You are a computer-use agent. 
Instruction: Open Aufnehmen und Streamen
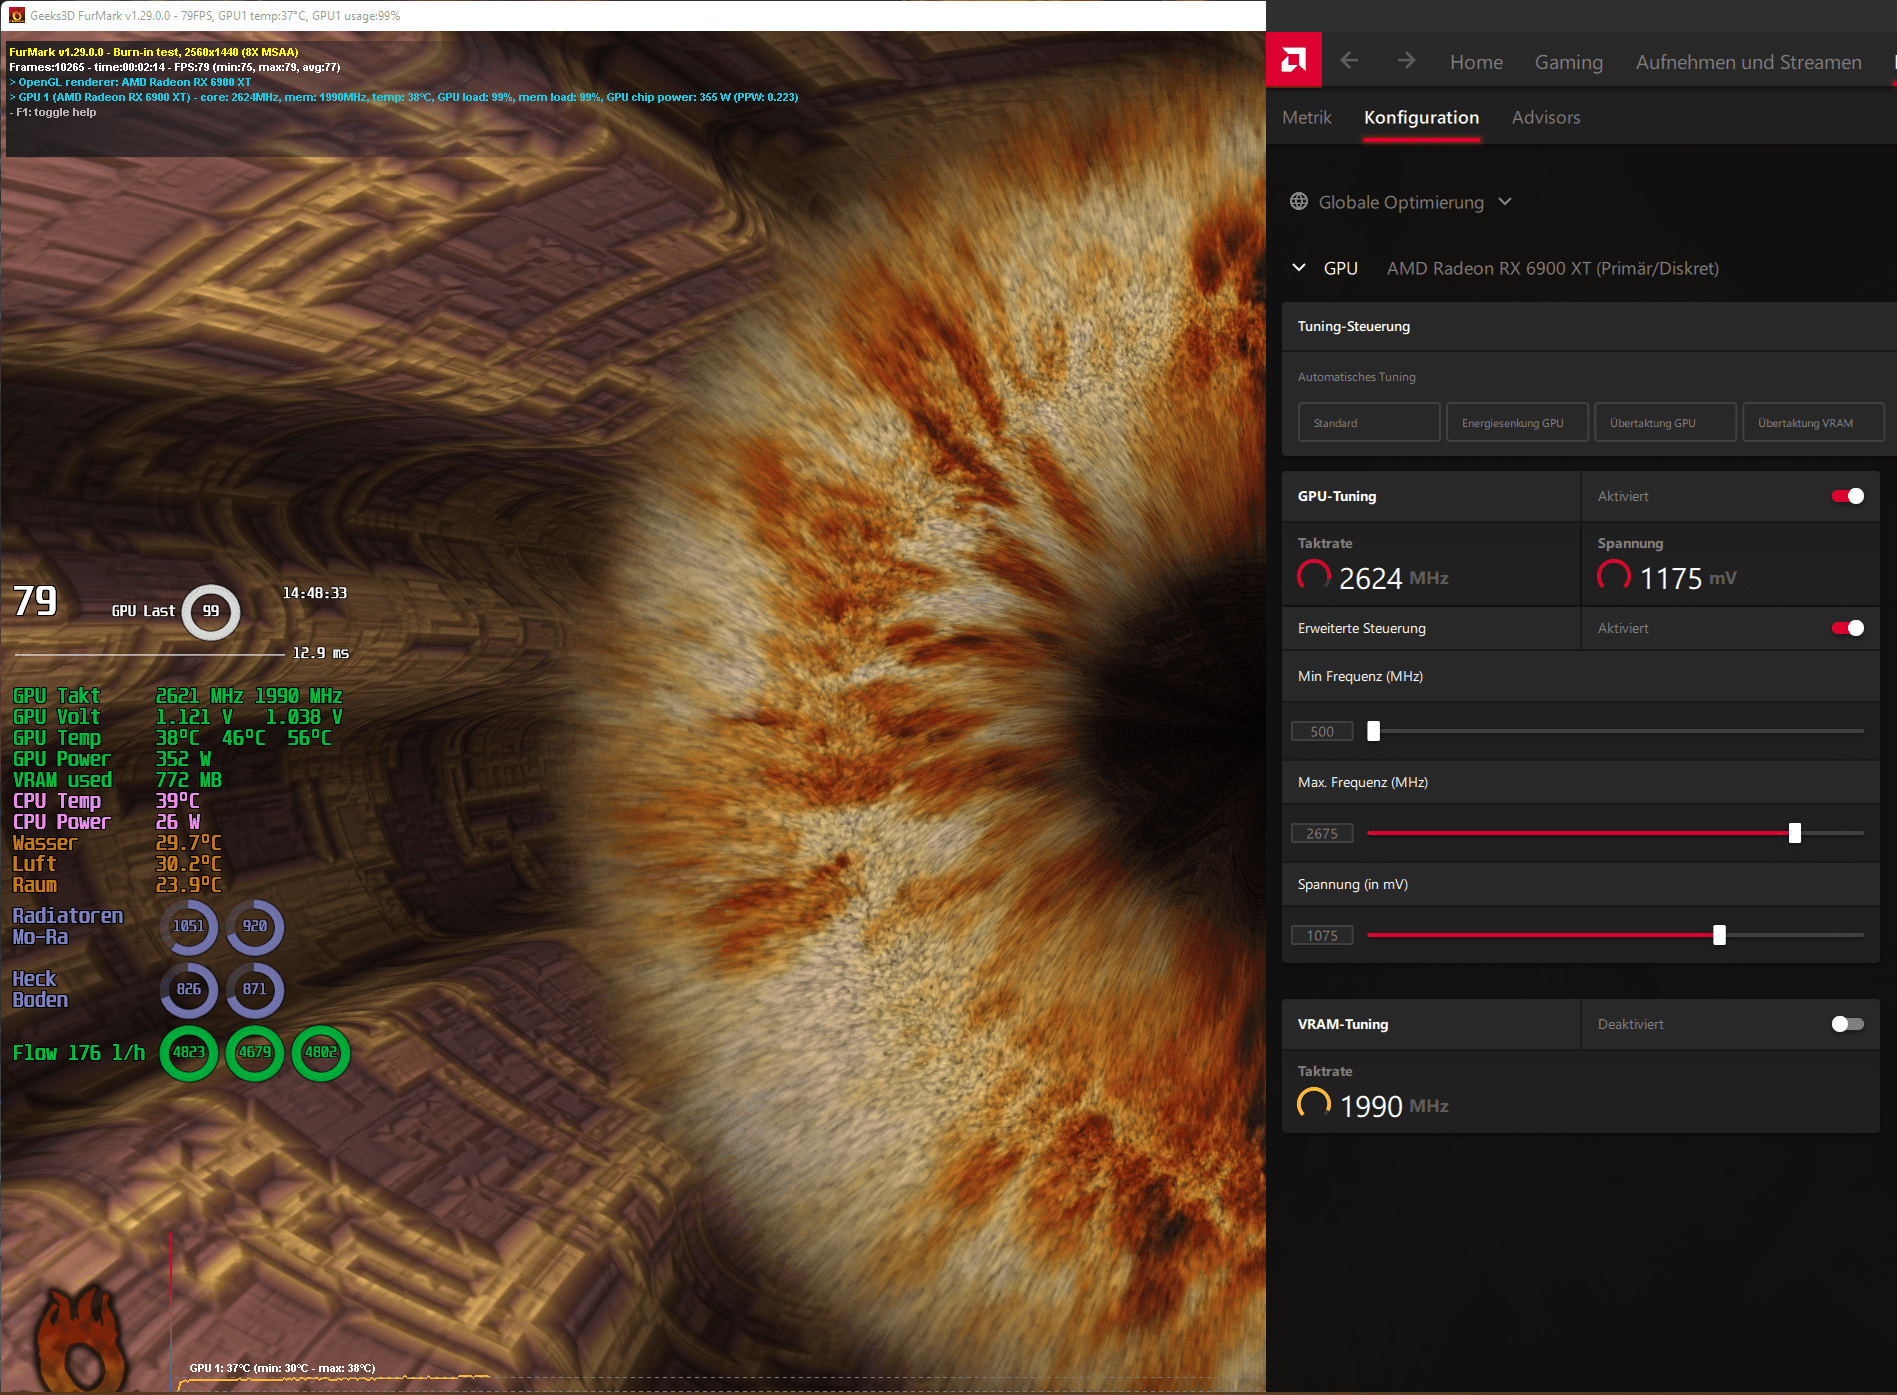[x=1748, y=62]
